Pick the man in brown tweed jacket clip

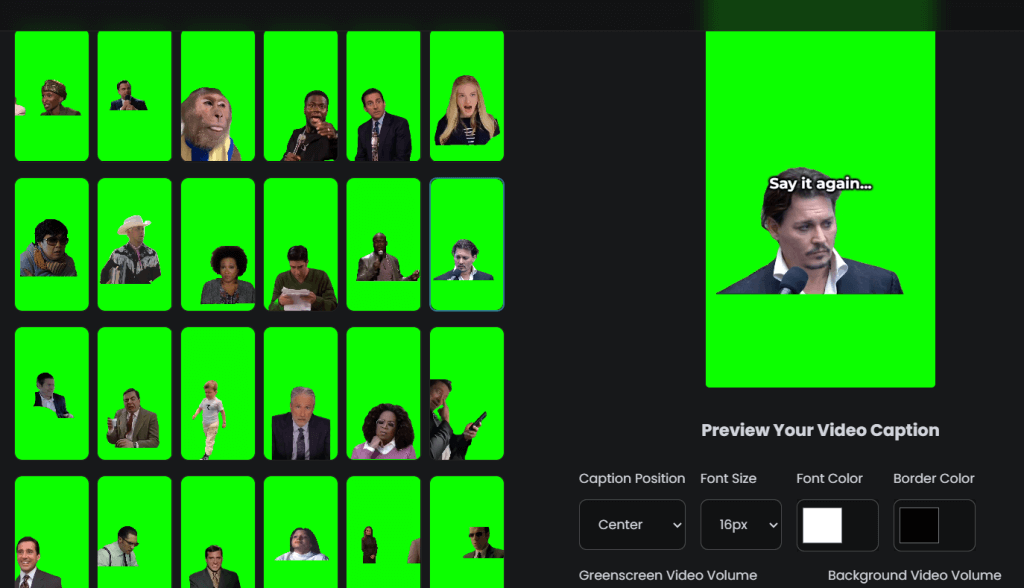coord(135,393)
